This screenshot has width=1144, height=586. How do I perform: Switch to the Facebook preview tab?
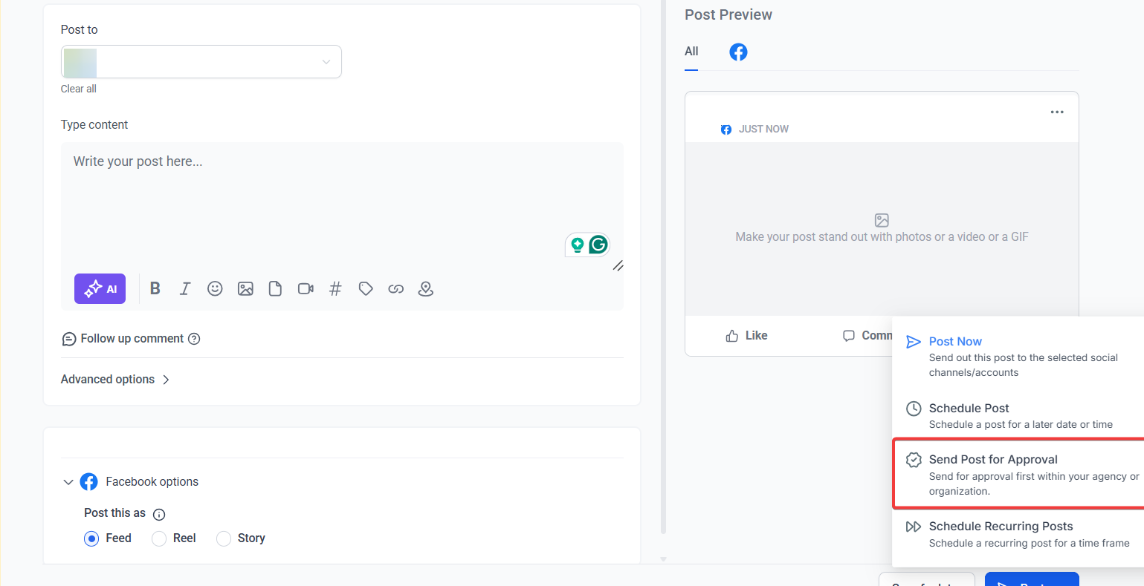738,52
